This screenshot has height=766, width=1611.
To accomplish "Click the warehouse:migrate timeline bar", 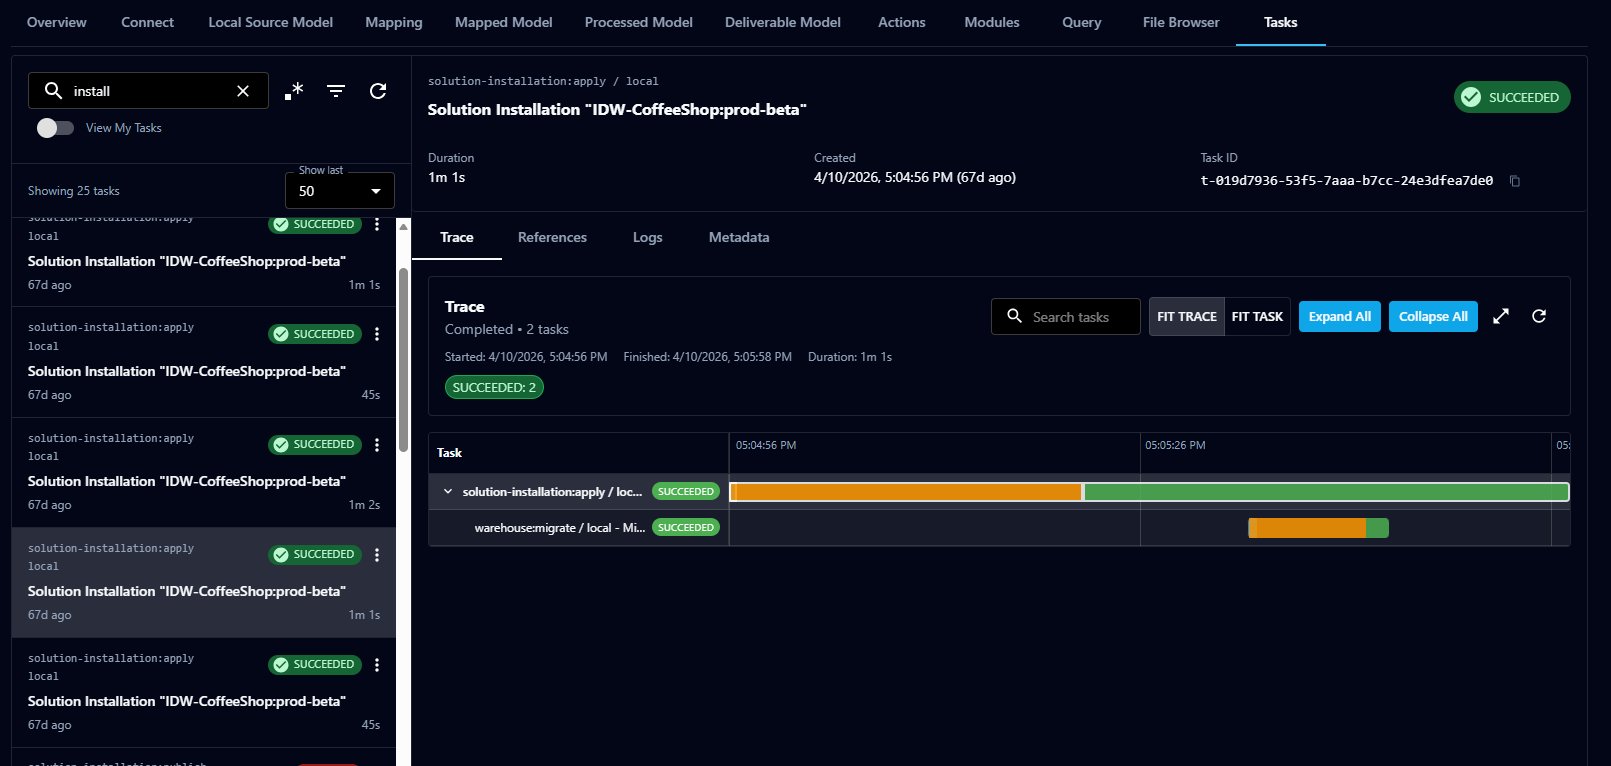I will (x=1318, y=528).
